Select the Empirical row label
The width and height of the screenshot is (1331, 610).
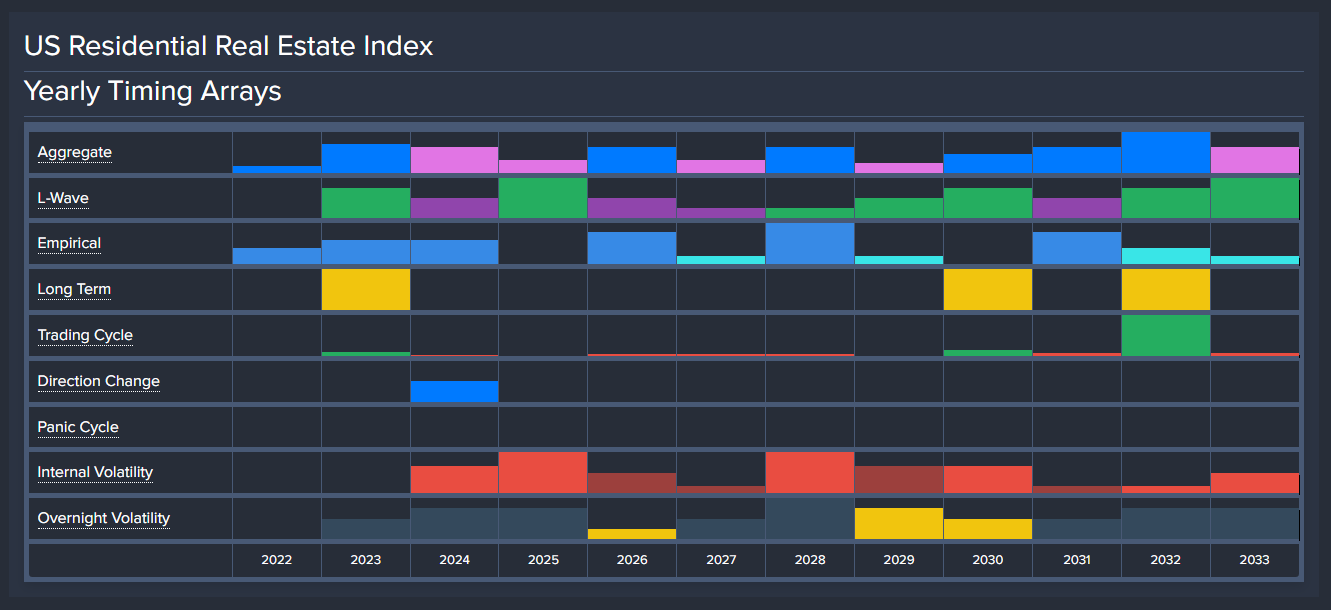tap(68, 243)
